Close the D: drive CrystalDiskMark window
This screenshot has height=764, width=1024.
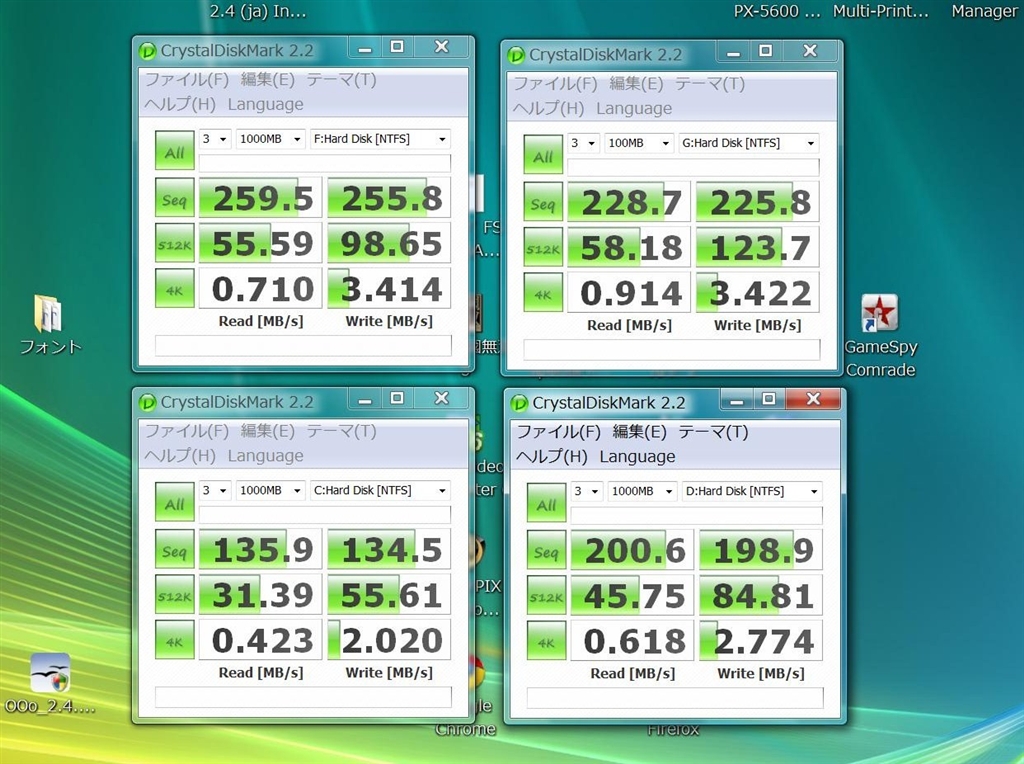coord(813,399)
